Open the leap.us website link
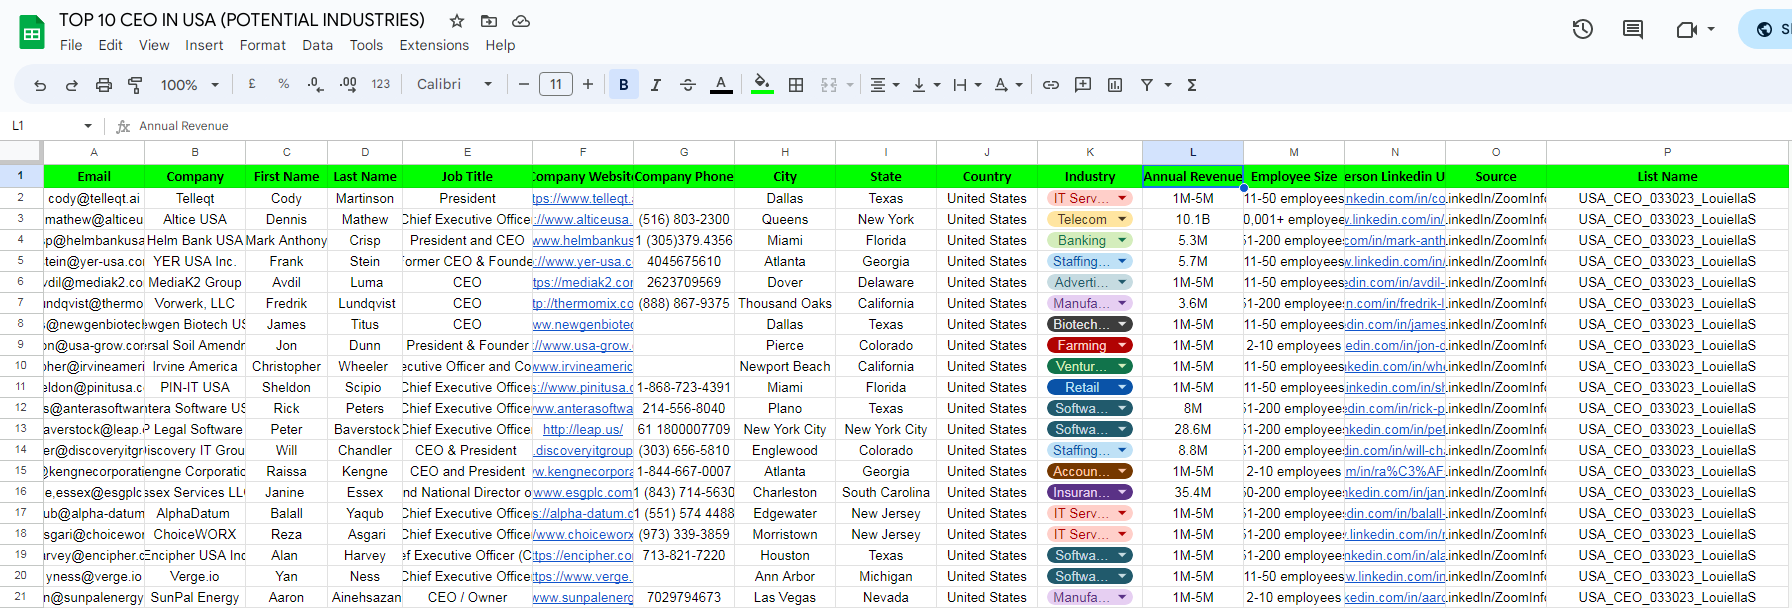Screen dimensions: 1792x608 coord(583,429)
